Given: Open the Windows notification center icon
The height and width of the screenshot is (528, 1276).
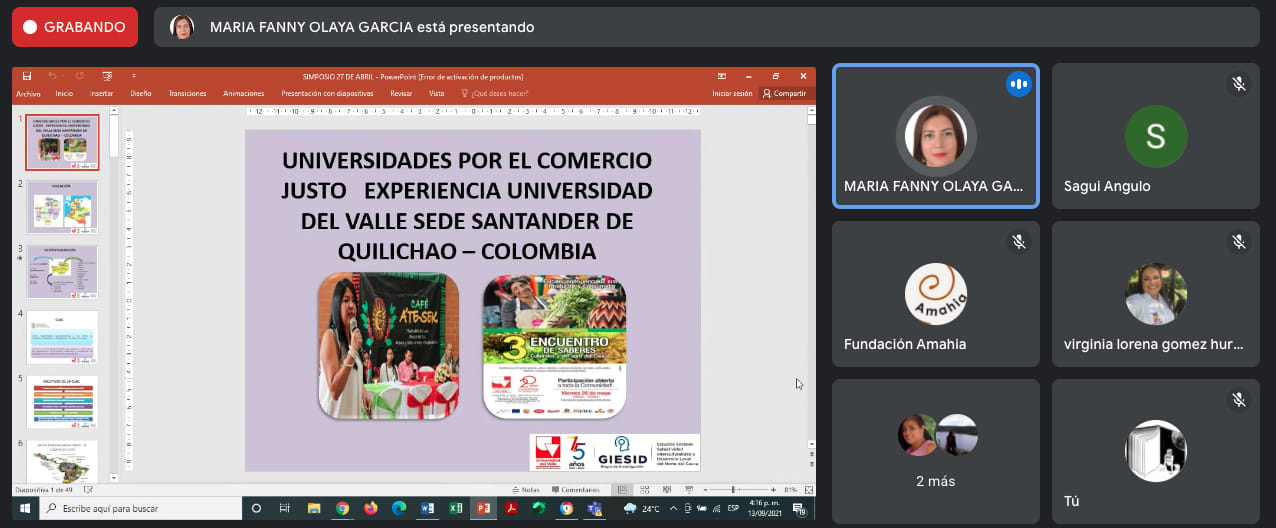Looking at the screenshot, I should pyautogui.click(x=799, y=510).
